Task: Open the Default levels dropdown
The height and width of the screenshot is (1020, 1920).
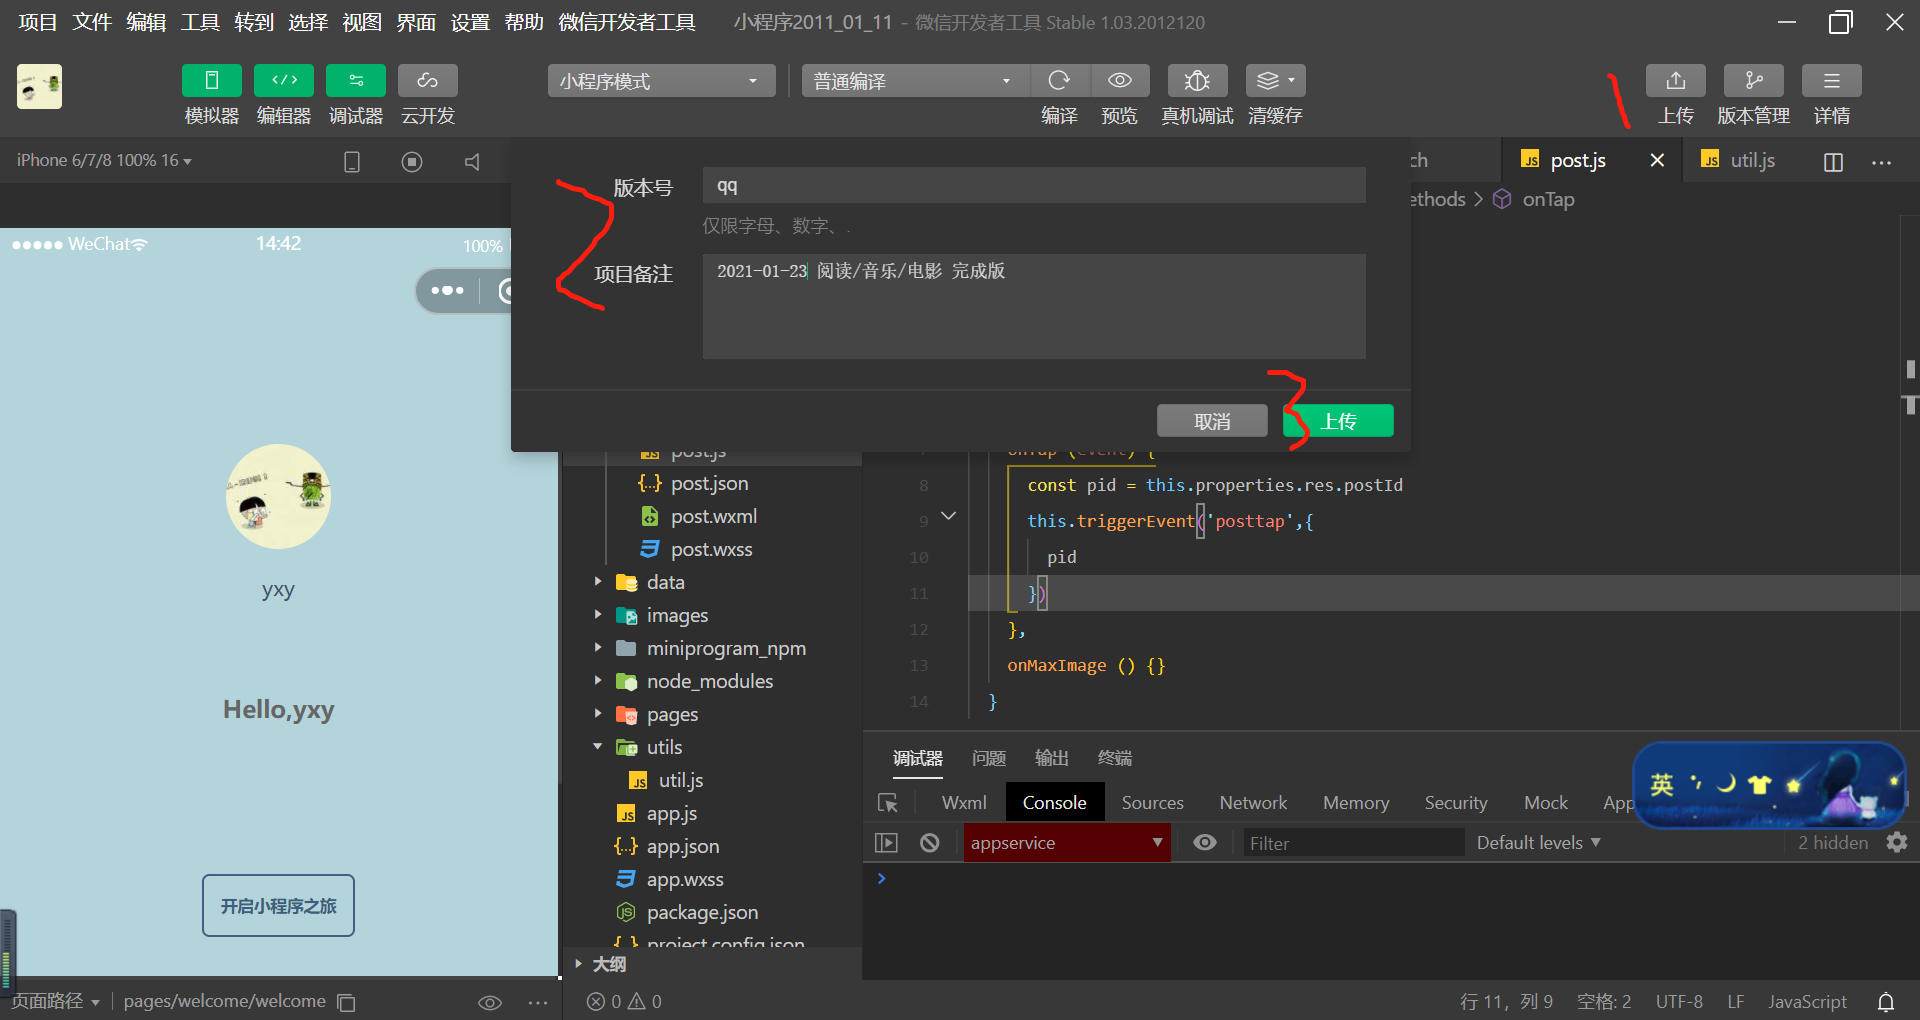Action: 1539,843
